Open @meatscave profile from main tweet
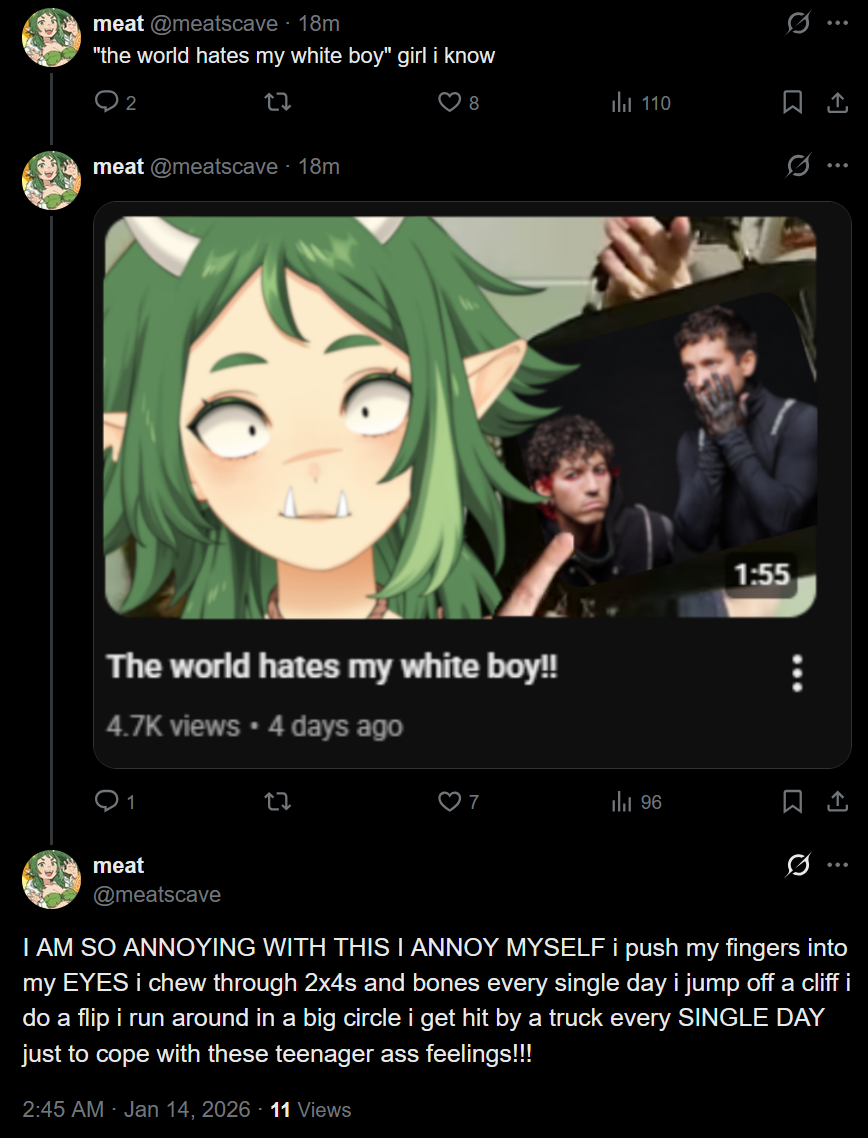 [157, 894]
